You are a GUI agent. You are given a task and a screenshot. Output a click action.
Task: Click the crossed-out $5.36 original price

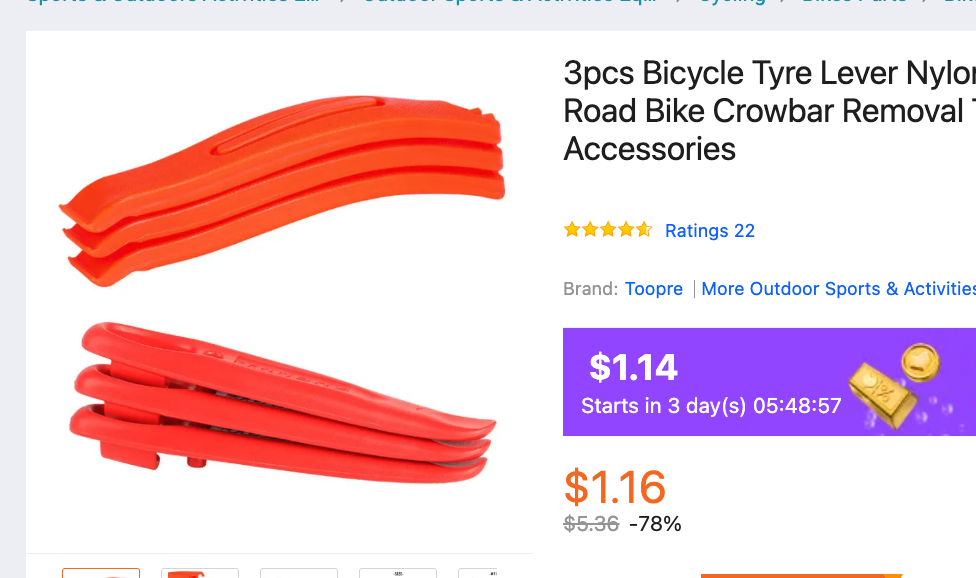point(591,523)
